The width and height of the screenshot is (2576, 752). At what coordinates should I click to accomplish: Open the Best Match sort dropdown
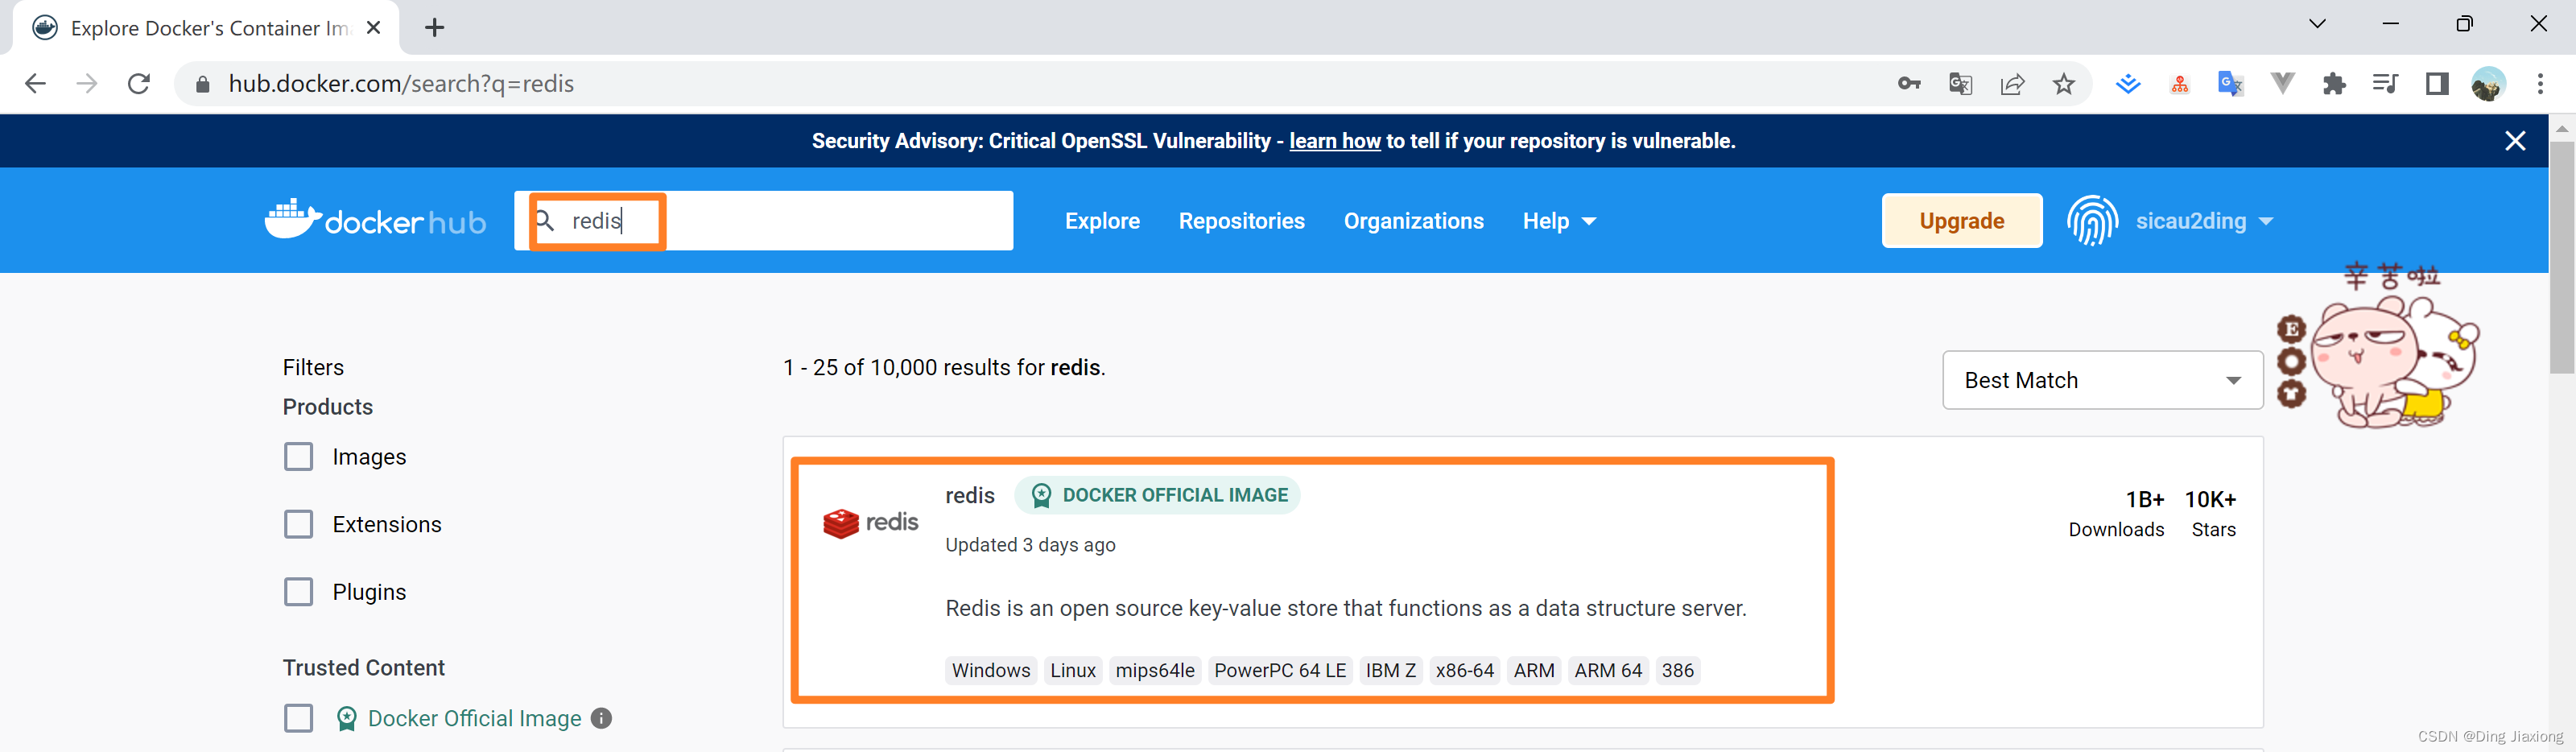[2102, 380]
